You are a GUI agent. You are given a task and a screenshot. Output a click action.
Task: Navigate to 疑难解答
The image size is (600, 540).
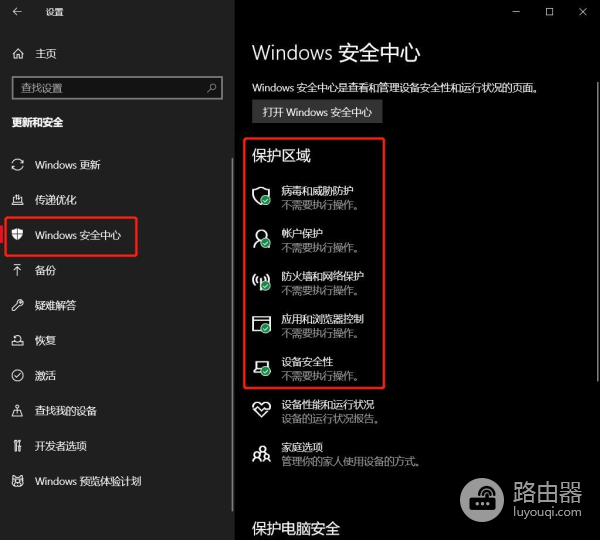(55, 305)
